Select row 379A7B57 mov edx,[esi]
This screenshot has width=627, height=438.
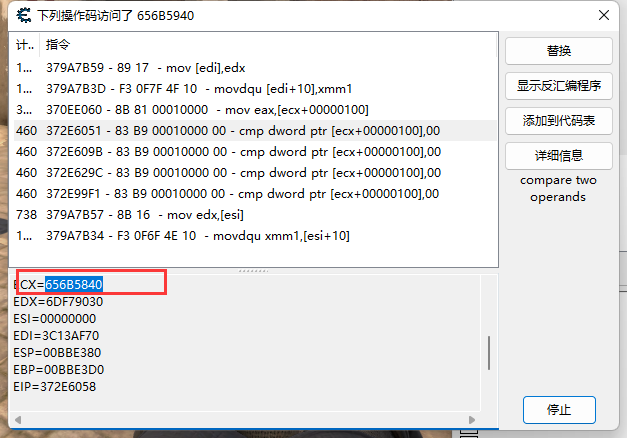pos(255,215)
